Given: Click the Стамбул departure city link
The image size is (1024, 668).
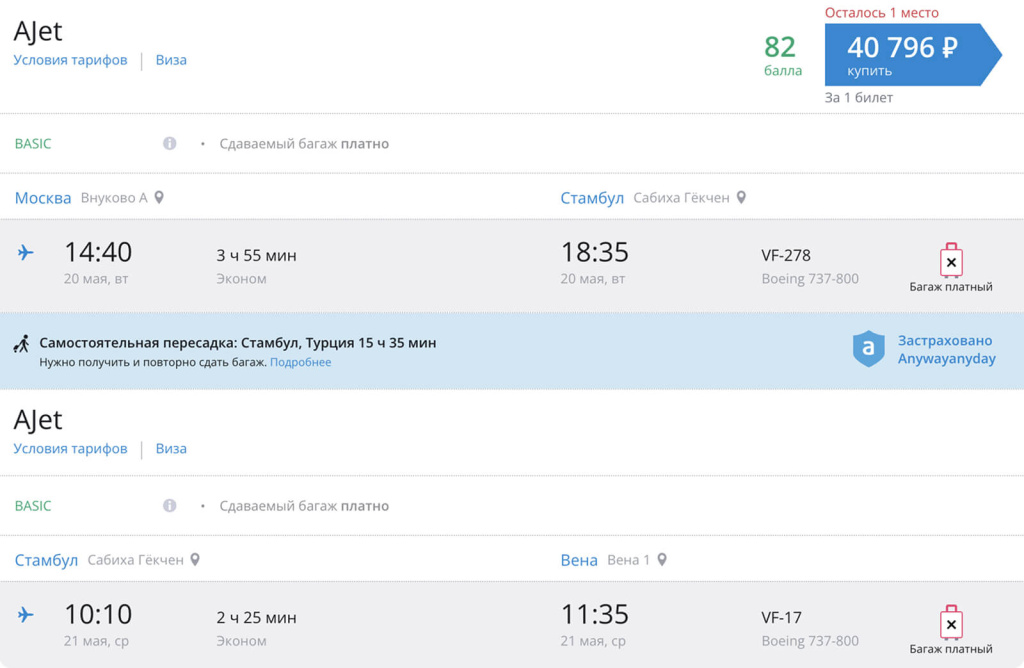Looking at the screenshot, I should pyautogui.click(x=46, y=560).
